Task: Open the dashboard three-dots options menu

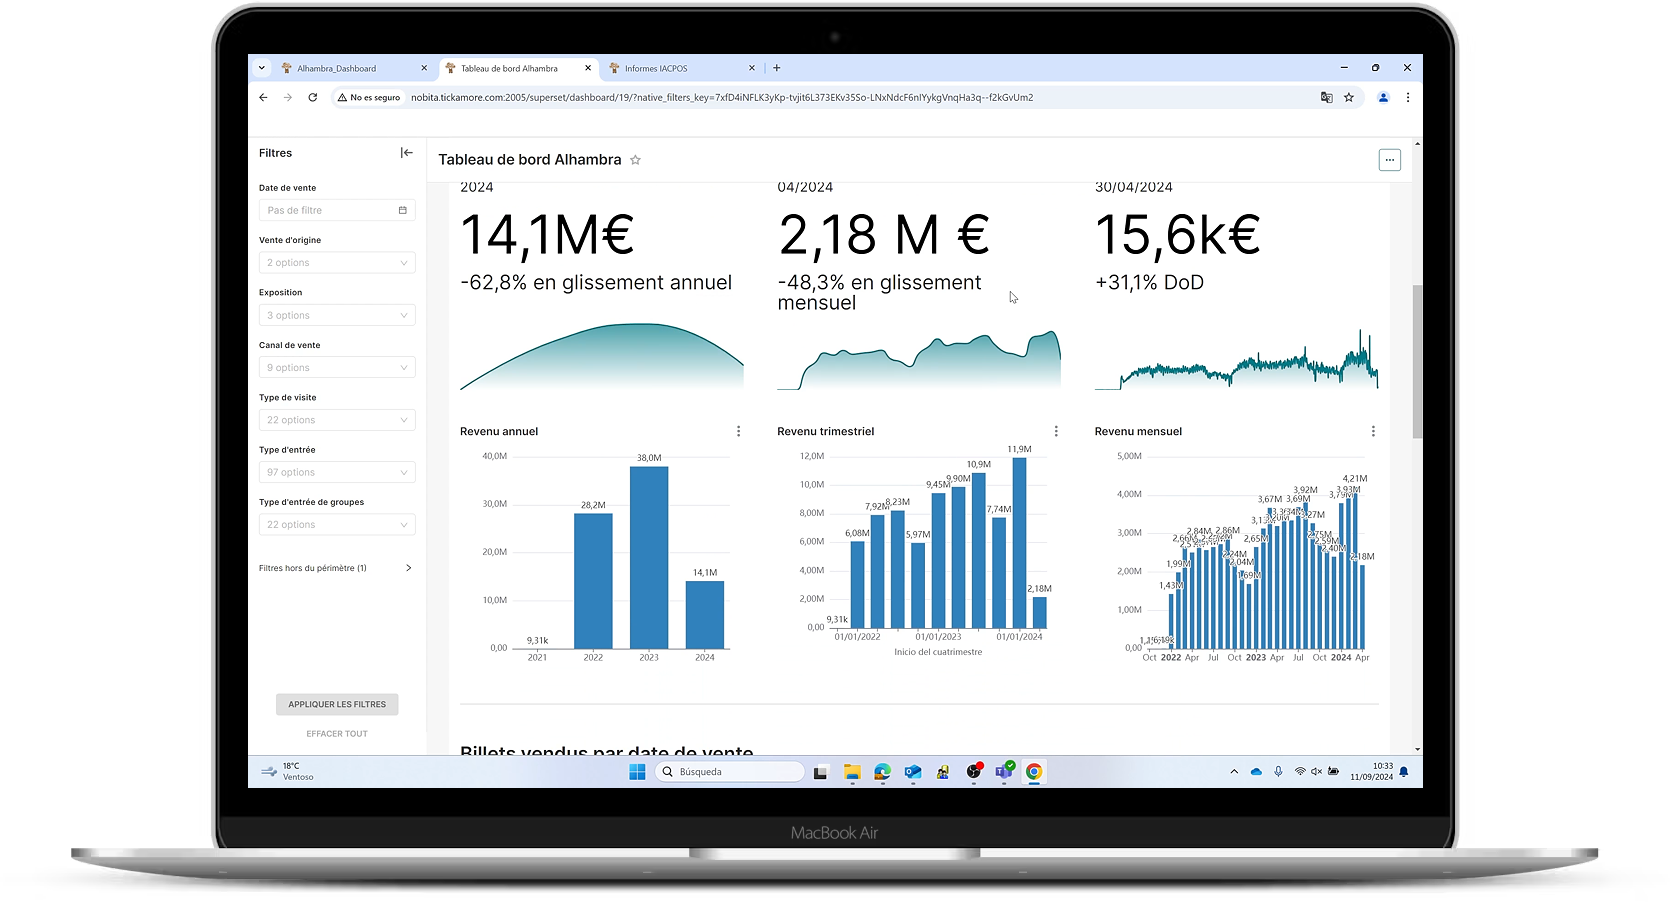Action: coord(1389,160)
